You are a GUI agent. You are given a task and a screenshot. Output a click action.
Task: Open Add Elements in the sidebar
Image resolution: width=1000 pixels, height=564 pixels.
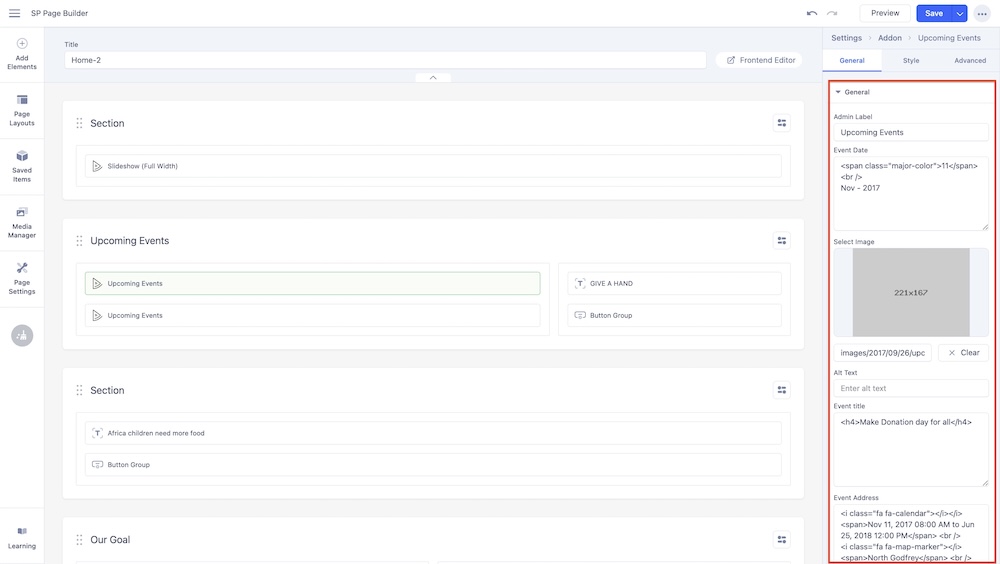click(x=22, y=54)
